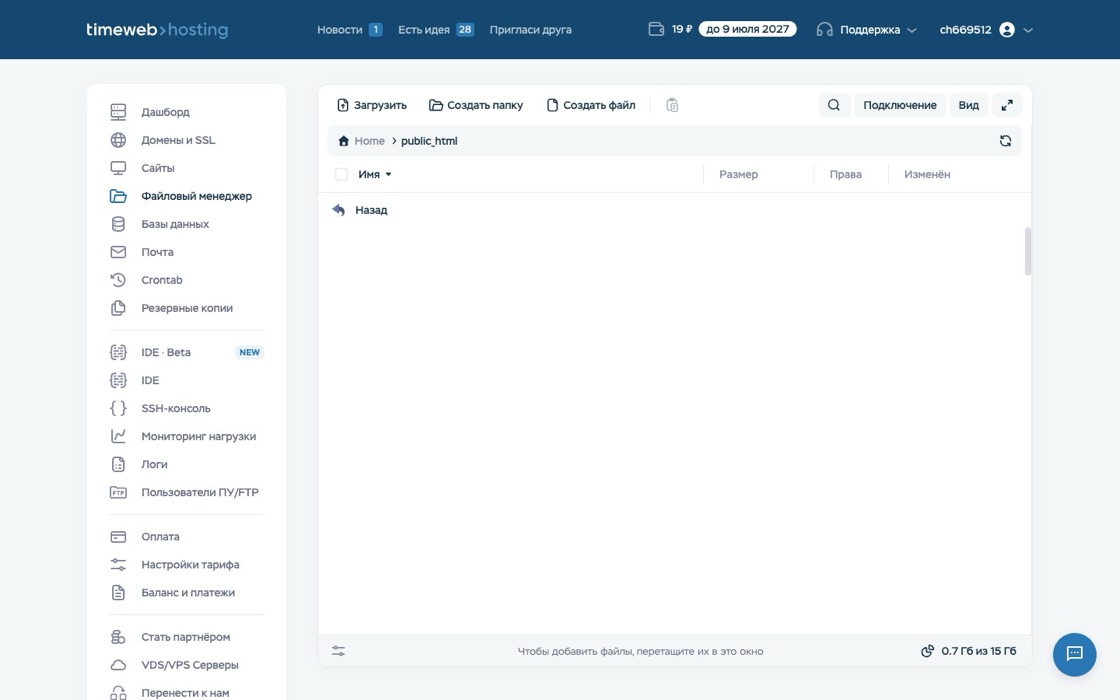Open the Настройки тарифа sliders icon
The image size is (1120, 700).
(x=118, y=564)
